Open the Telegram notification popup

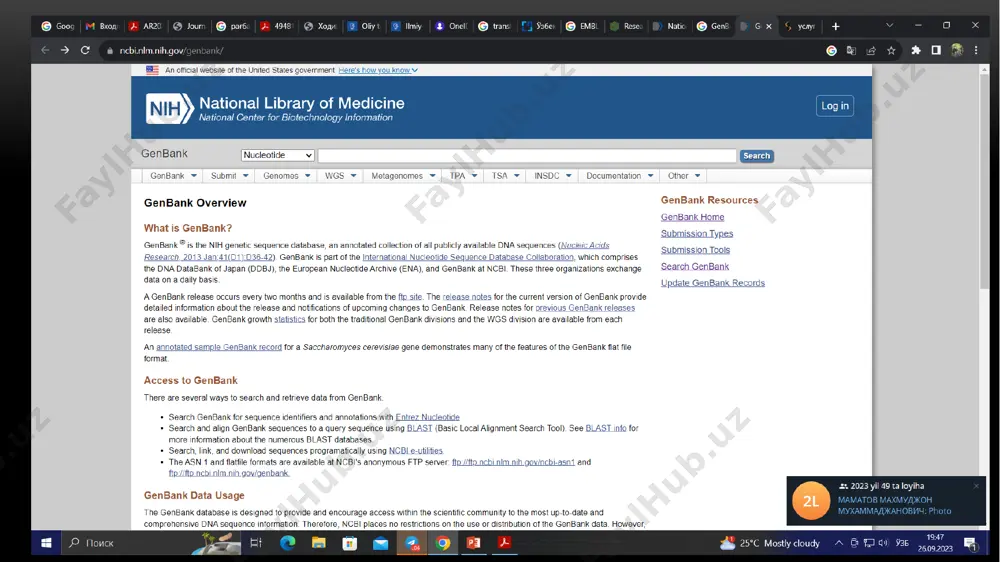(886, 500)
